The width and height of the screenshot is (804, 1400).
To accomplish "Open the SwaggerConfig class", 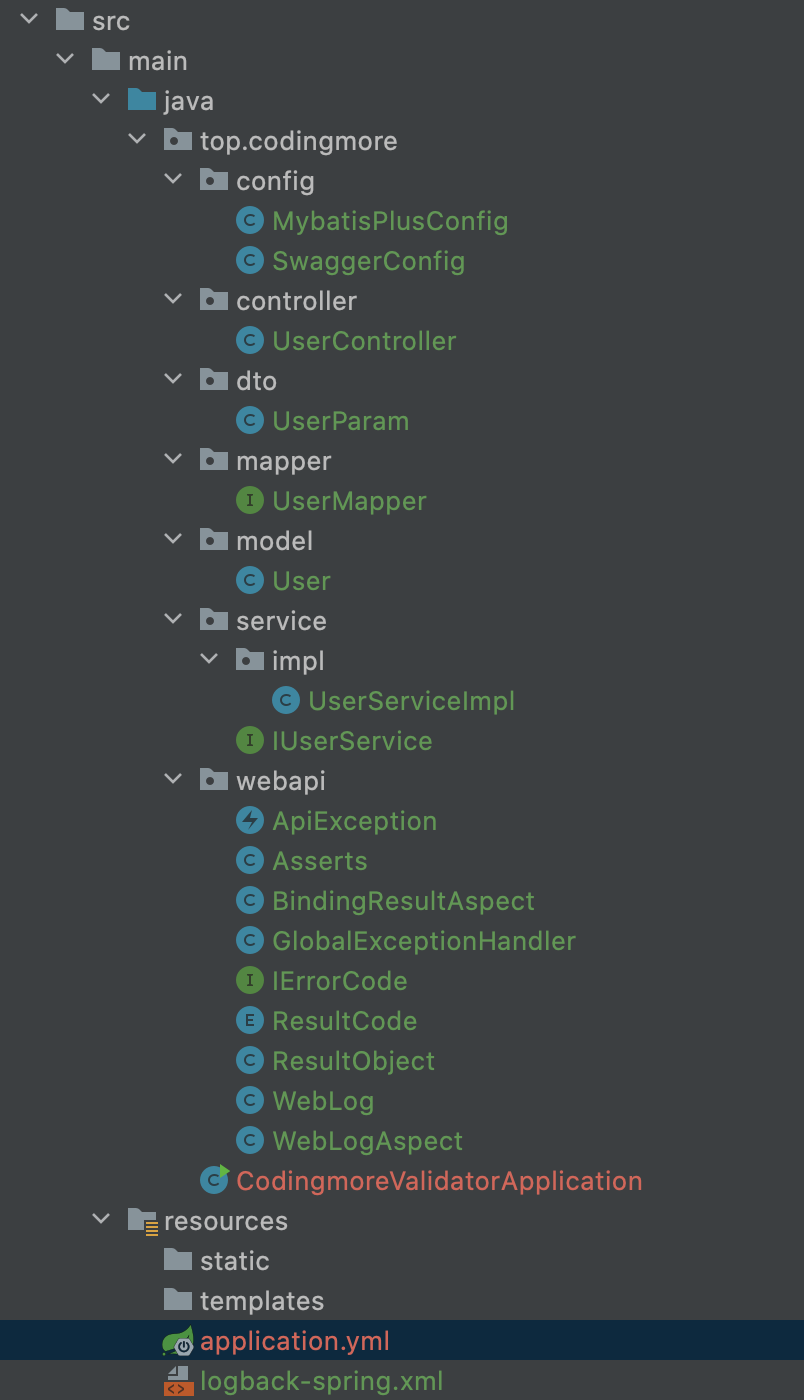I will coord(368,261).
